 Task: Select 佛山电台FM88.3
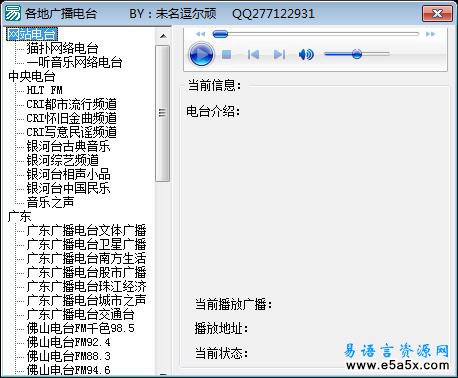click(68, 356)
